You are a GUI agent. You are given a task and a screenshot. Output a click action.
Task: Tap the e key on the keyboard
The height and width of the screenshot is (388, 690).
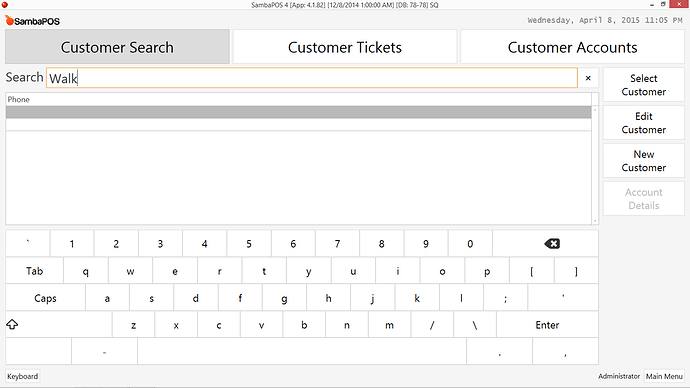click(x=175, y=271)
